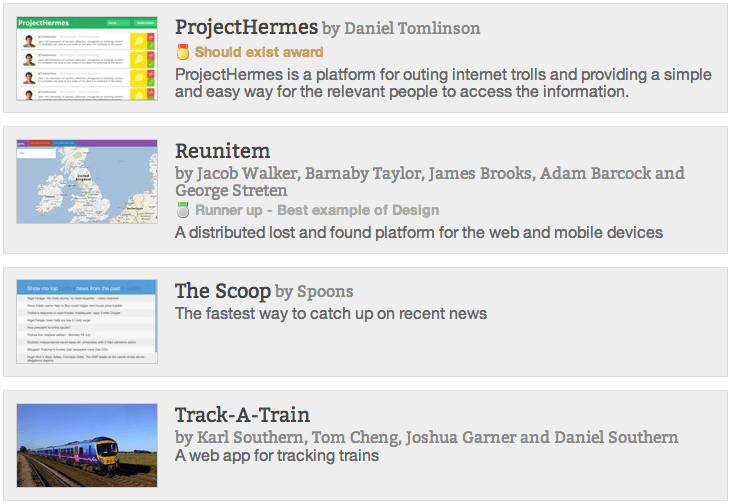
Task: Click the Should exist award label
Action: 259,52
